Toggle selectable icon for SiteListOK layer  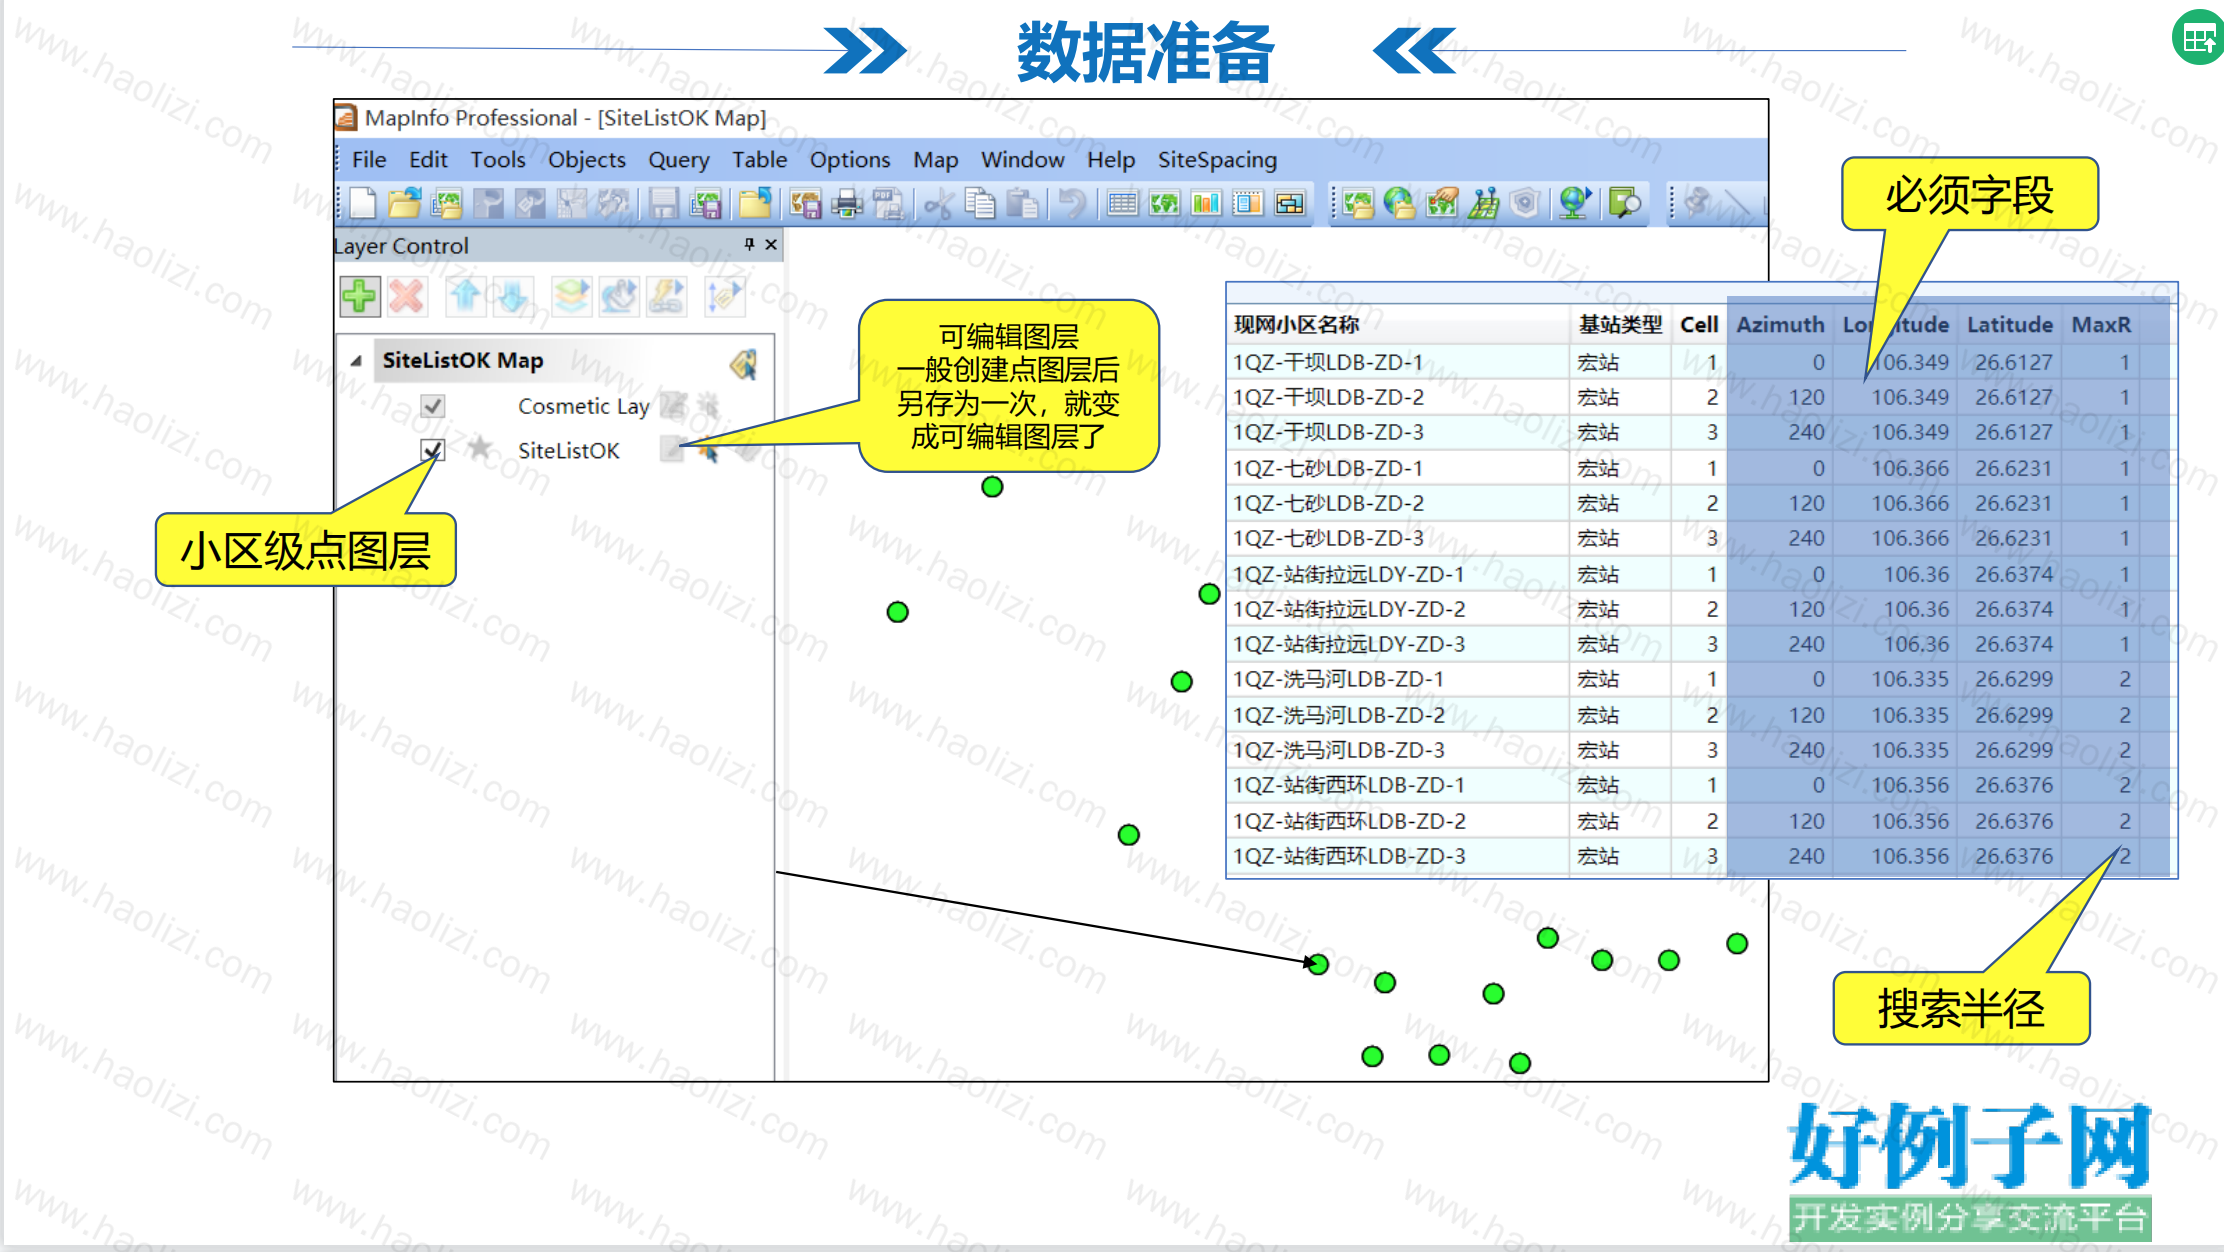[x=709, y=452]
